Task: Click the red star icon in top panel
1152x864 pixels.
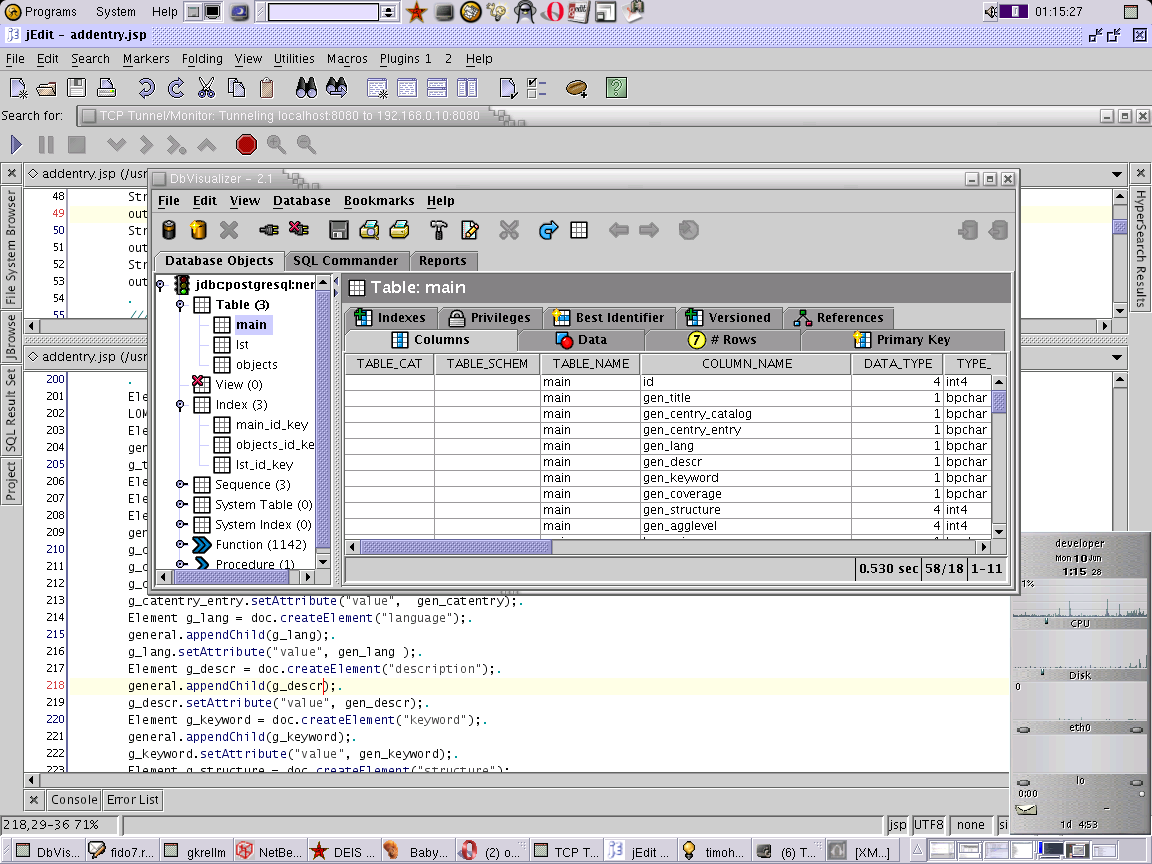Action: click(x=417, y=12)
